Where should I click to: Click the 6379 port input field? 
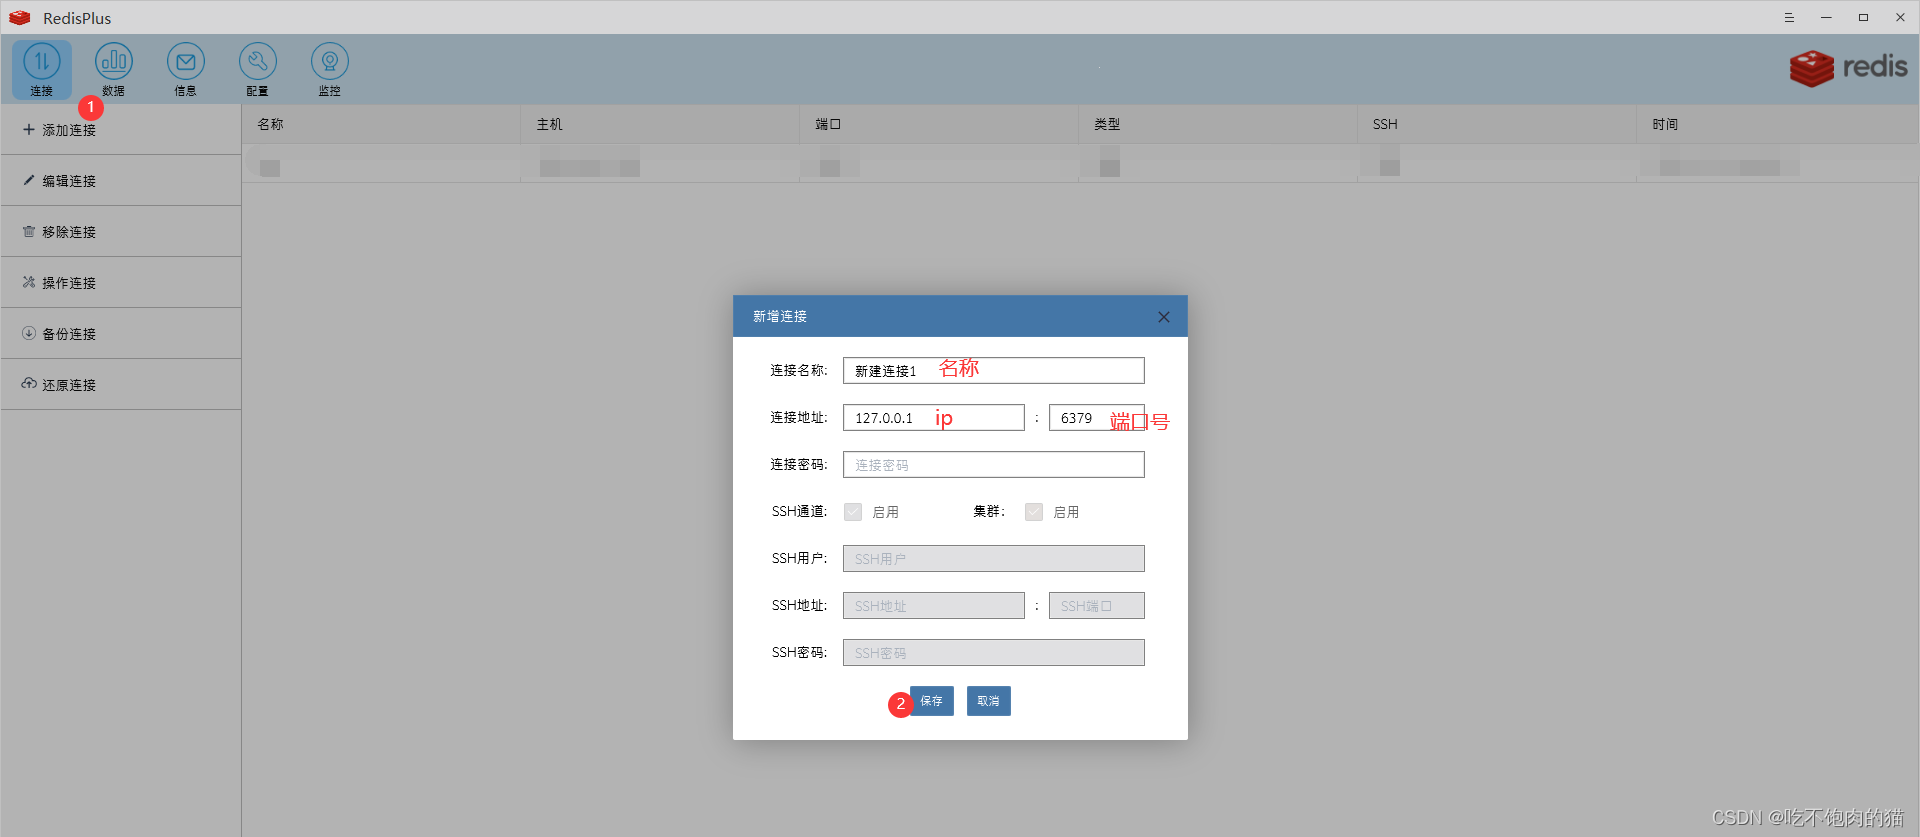1097,418
